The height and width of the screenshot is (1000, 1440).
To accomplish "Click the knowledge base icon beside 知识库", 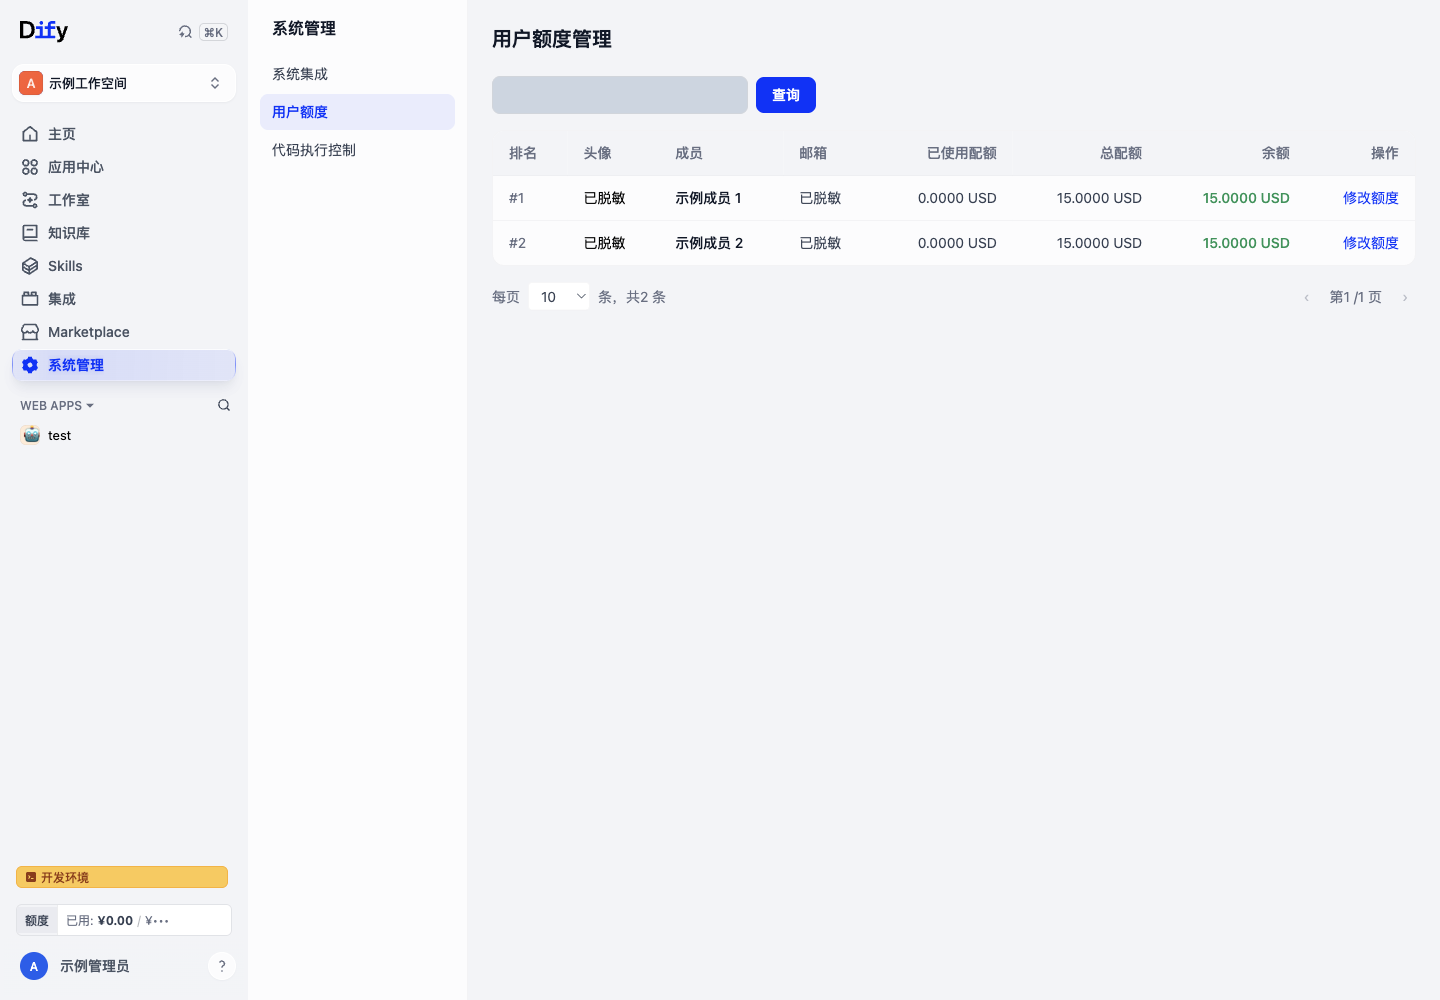I will 30,233.
